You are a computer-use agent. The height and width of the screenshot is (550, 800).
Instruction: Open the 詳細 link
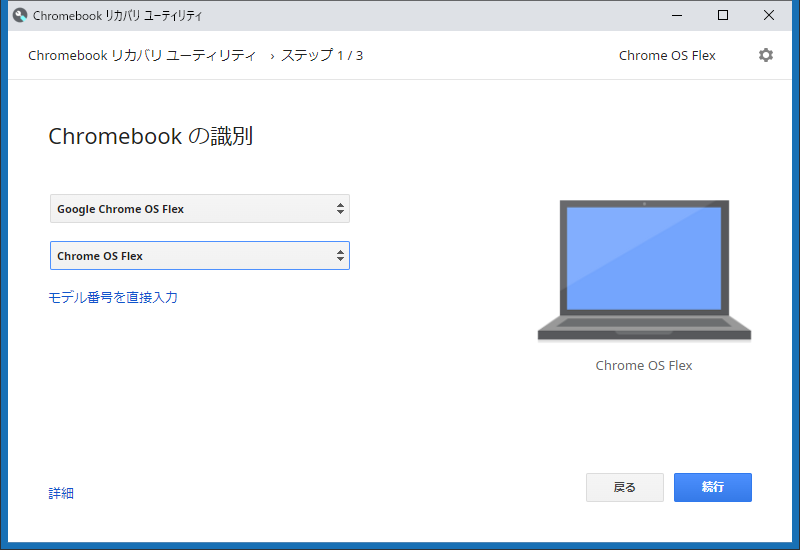(x=61, y=493)
